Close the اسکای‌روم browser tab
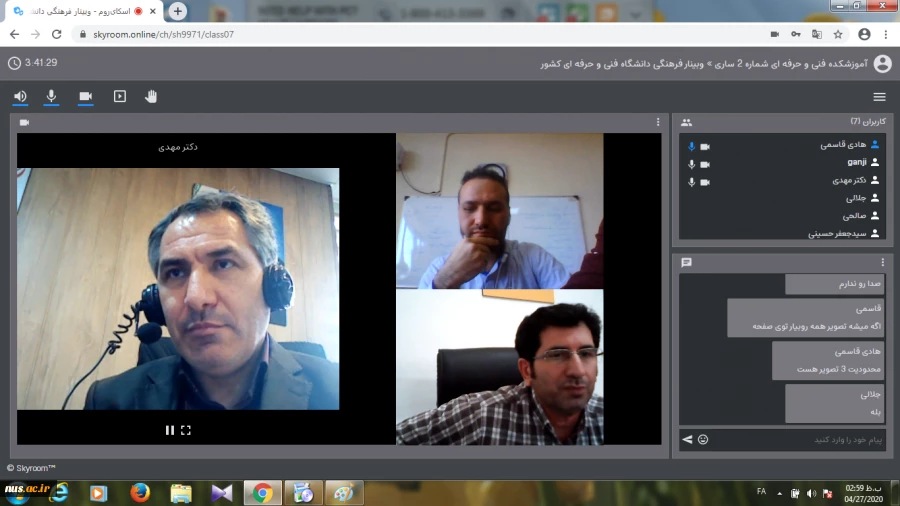The height and width of the screenshot is (506, 900). pos(153,11)
